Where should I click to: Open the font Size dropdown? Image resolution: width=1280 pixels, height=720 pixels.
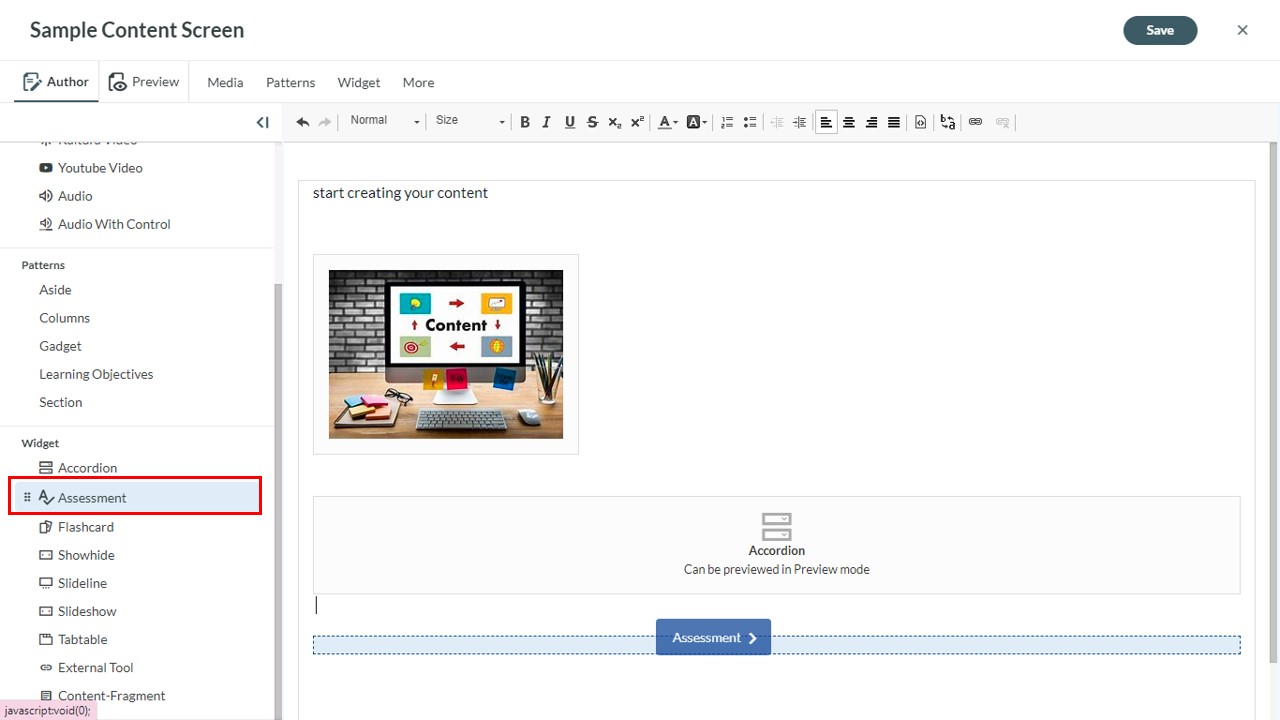click(470, 121)
